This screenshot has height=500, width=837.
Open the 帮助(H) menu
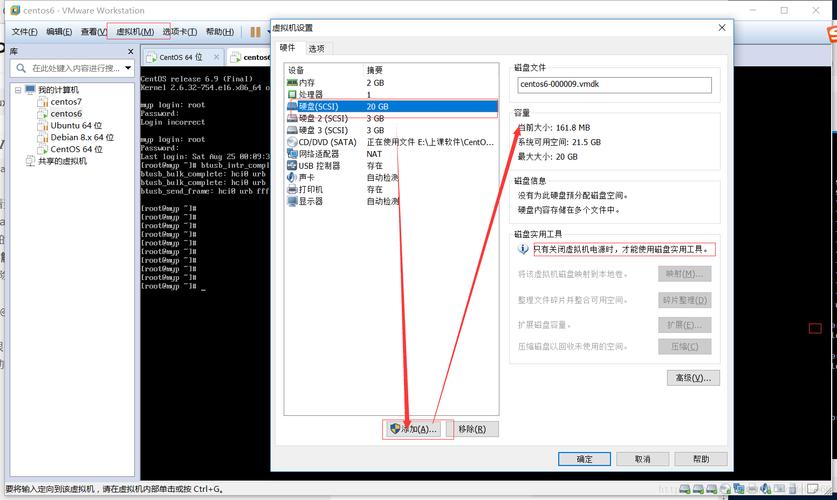pos(220,32)
